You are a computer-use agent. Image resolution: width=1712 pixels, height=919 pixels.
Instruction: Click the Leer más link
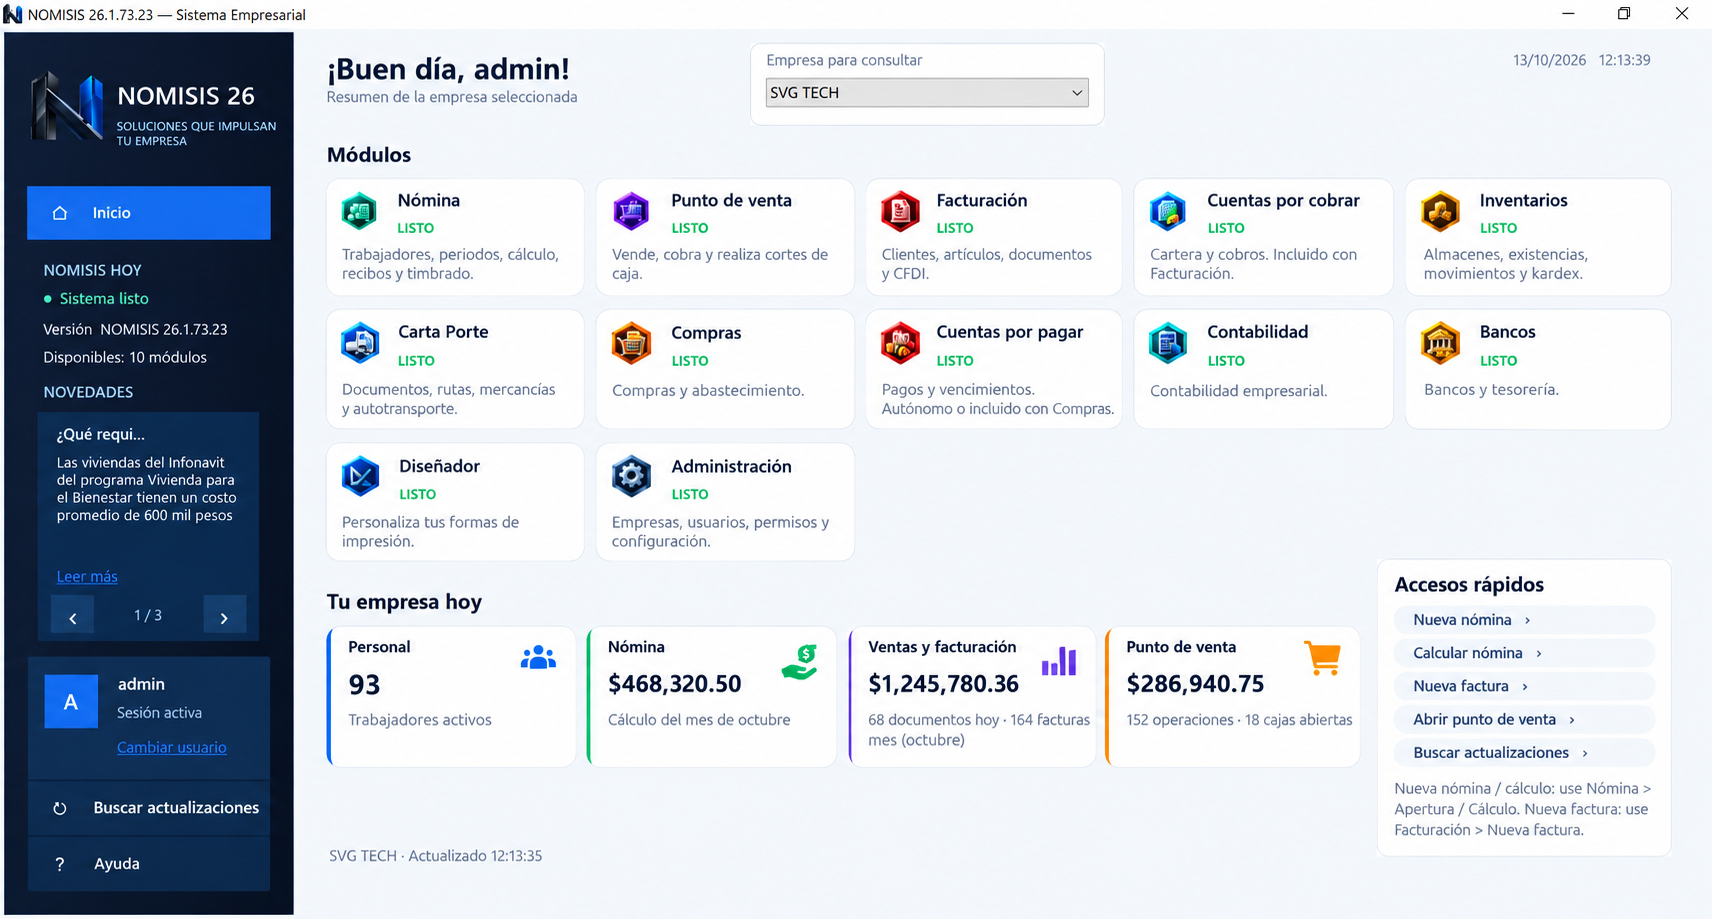87,576
